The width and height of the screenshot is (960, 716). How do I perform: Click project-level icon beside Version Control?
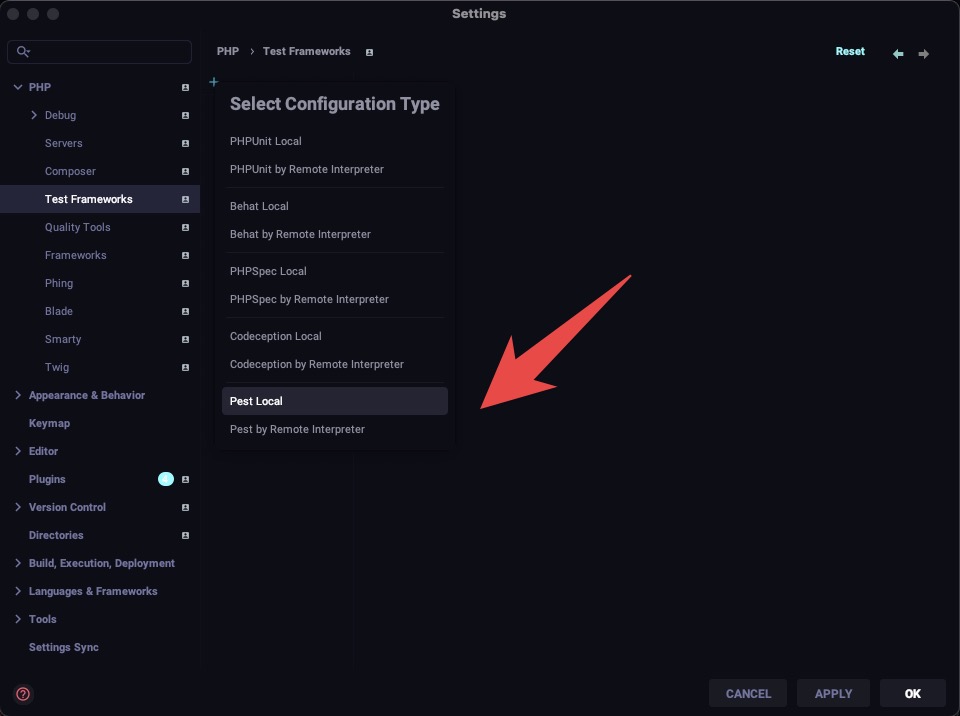pos(185,508)
